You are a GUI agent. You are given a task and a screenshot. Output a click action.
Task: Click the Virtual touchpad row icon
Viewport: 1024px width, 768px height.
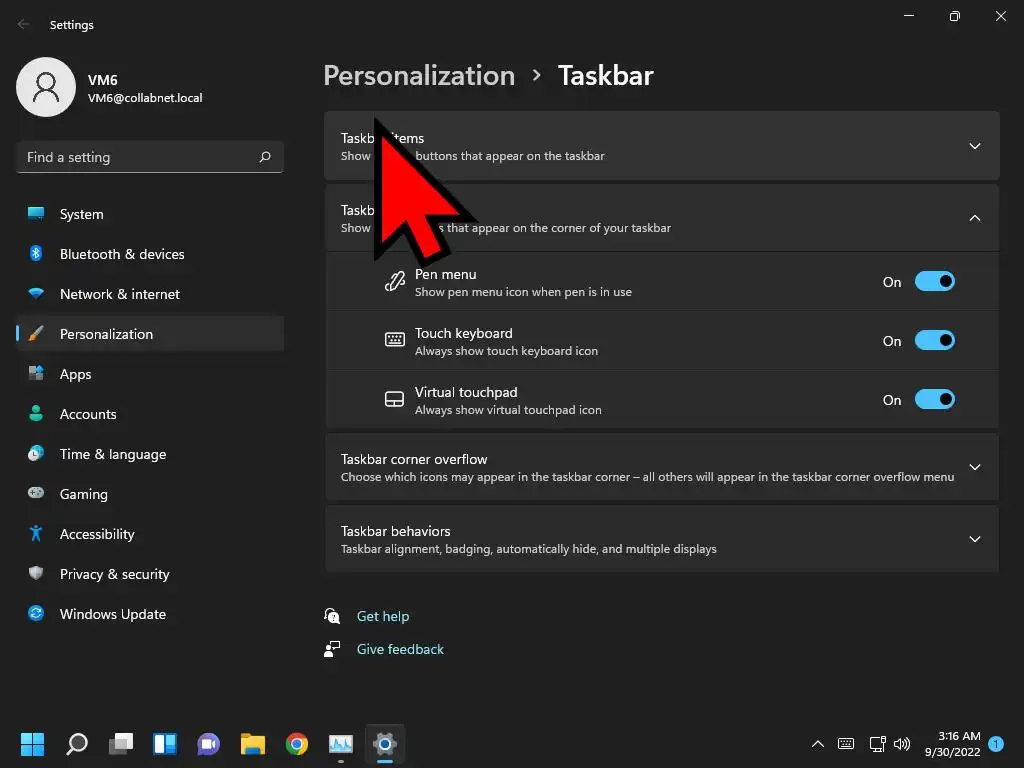pos(394,399)
